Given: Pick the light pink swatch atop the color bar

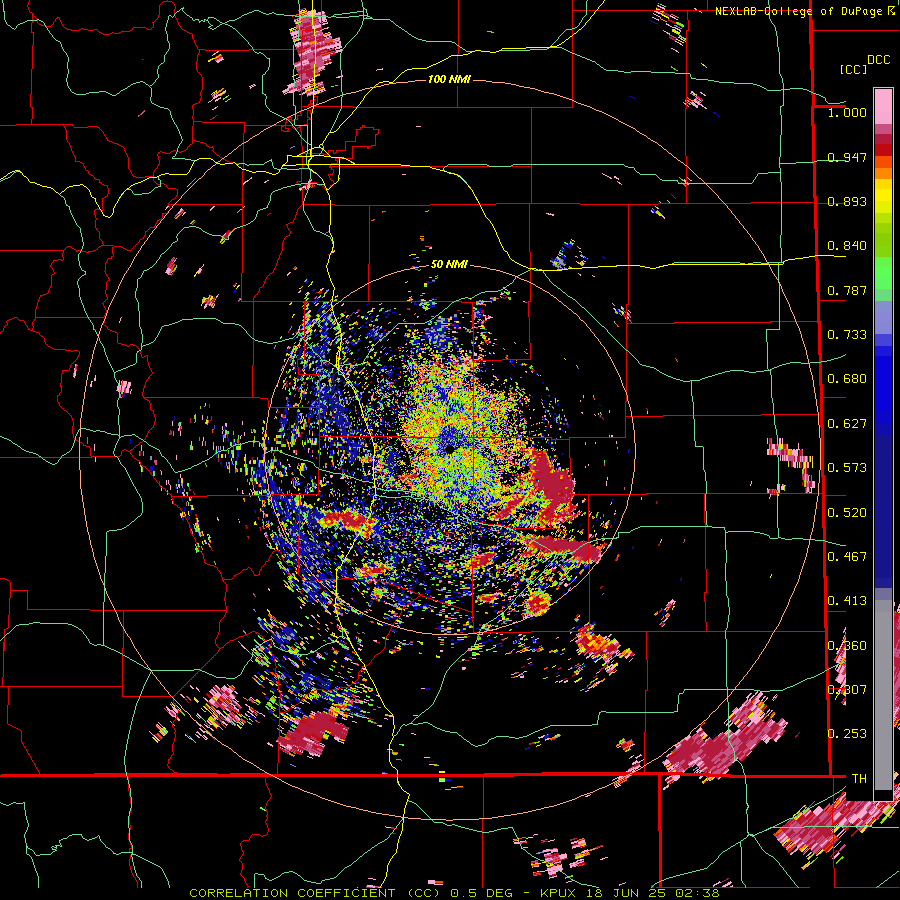Looking at the screenshot, I should [x=883, y=106].
